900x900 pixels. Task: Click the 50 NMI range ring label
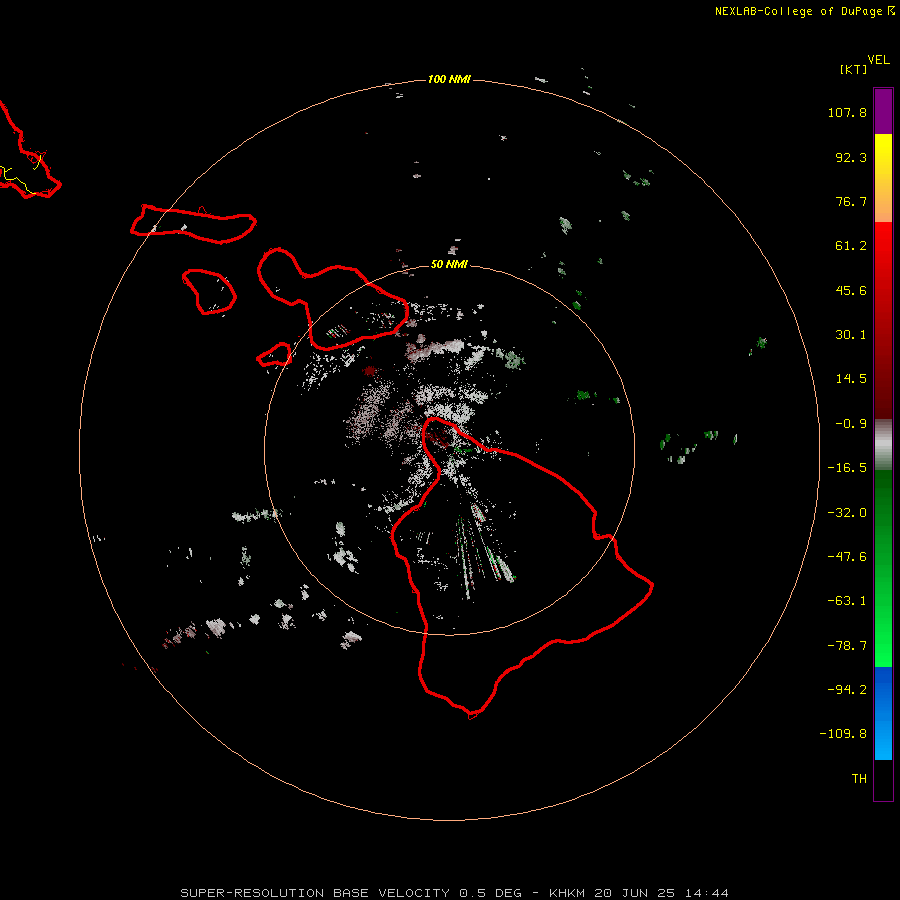point(449,264)
